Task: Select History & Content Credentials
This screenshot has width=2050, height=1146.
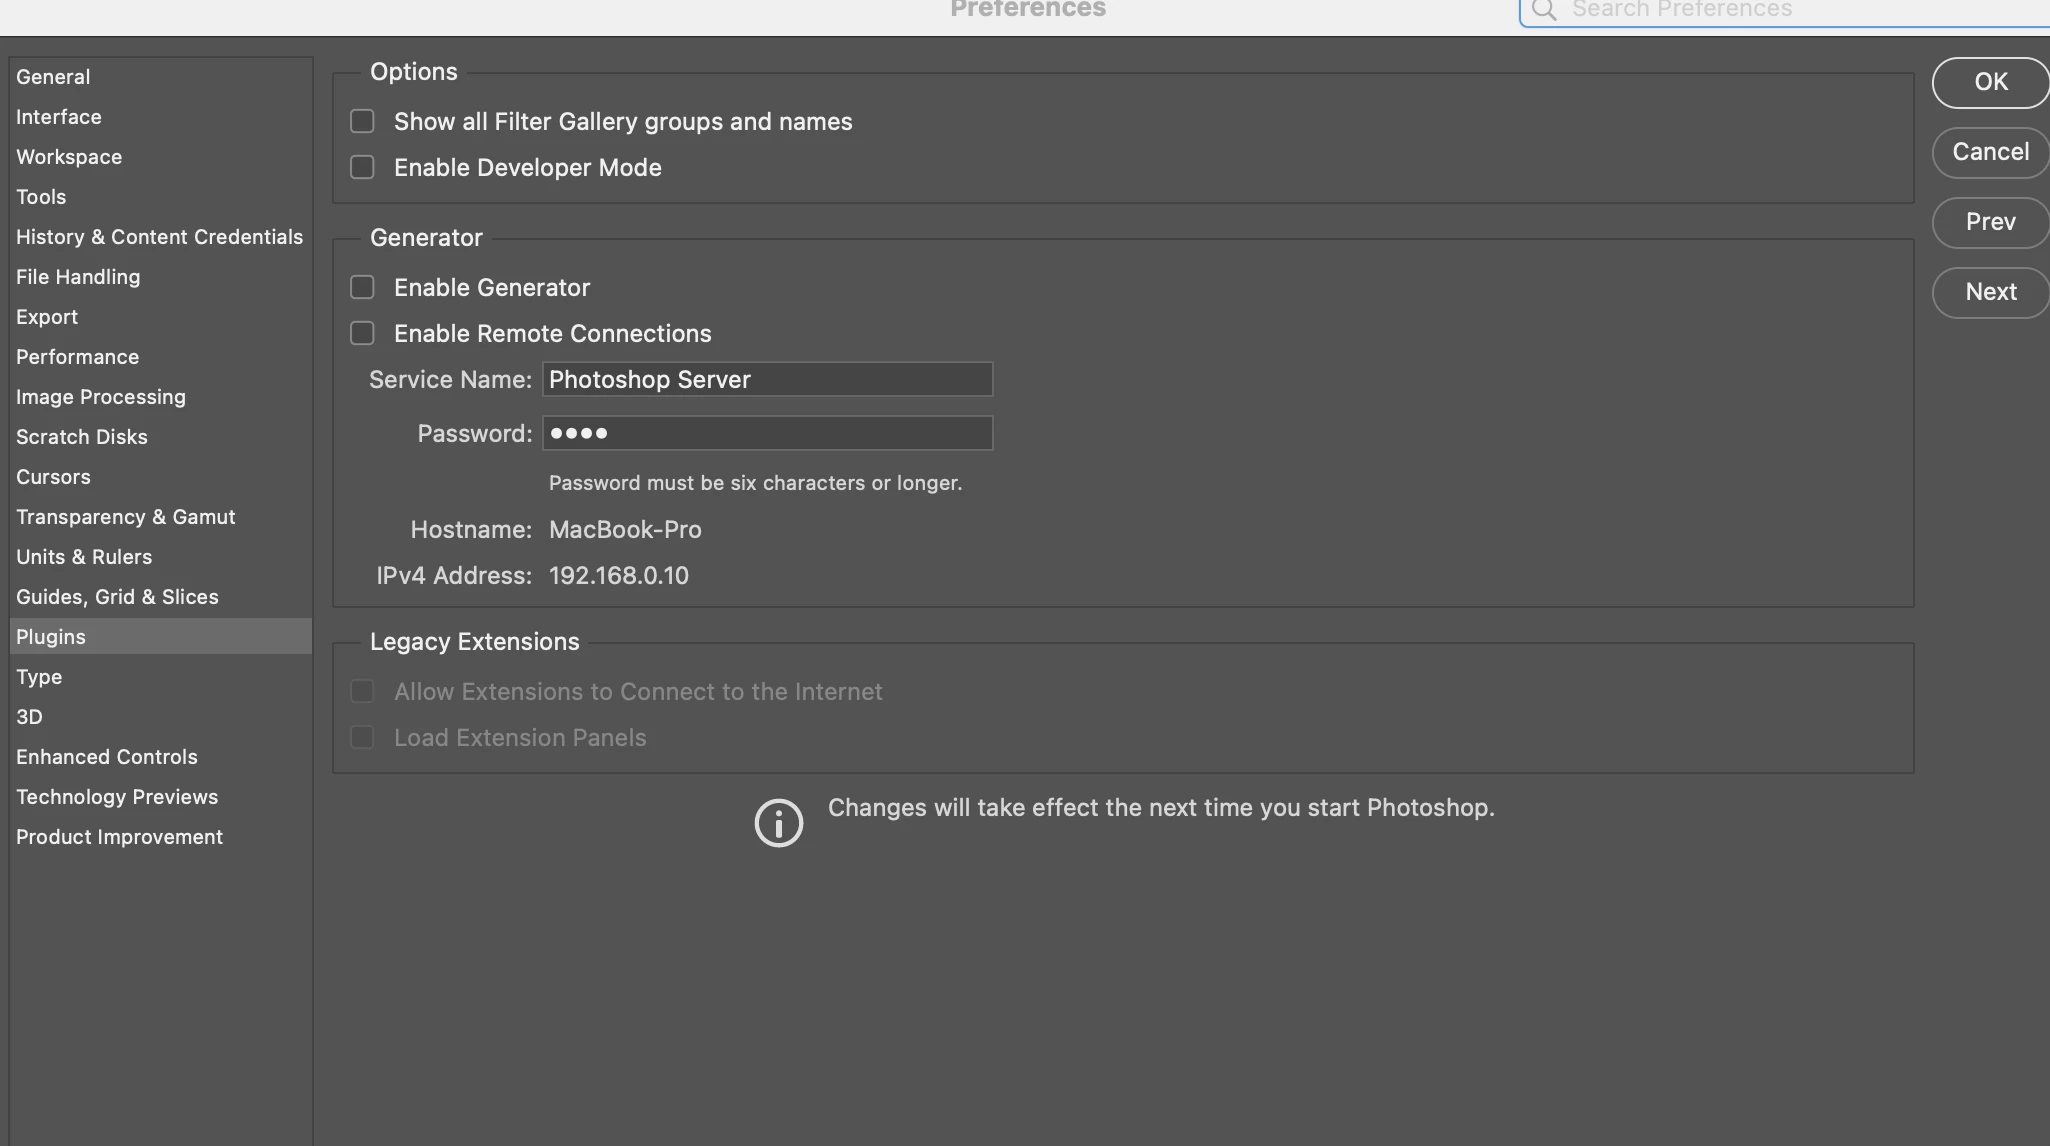Action: [159, 237]
